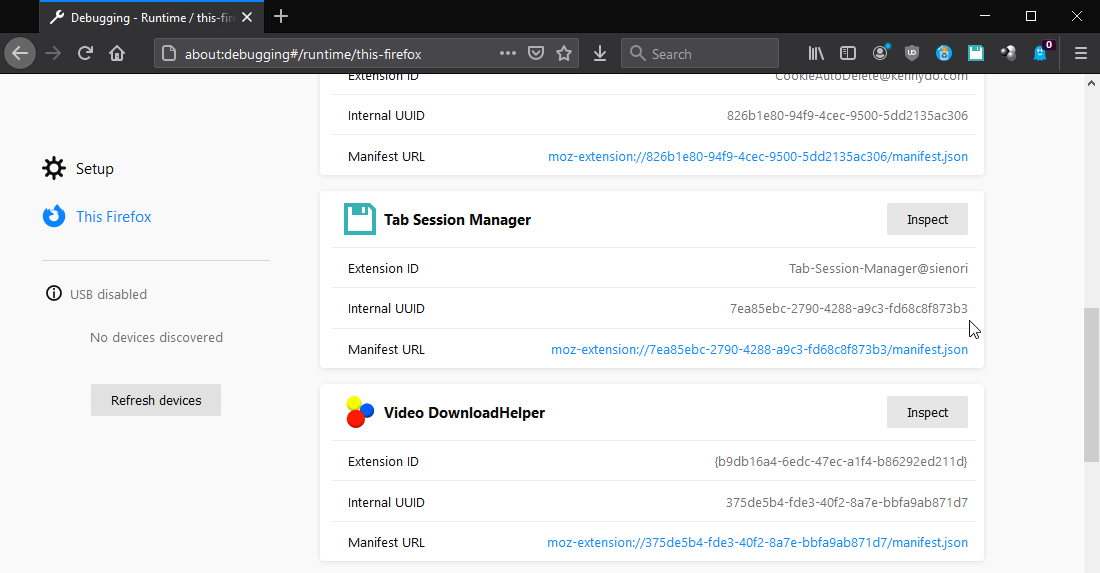Open Video DownloadHelper manifest.json link
Viewport: 1100px width, 573px height.
tap(757, 542)
